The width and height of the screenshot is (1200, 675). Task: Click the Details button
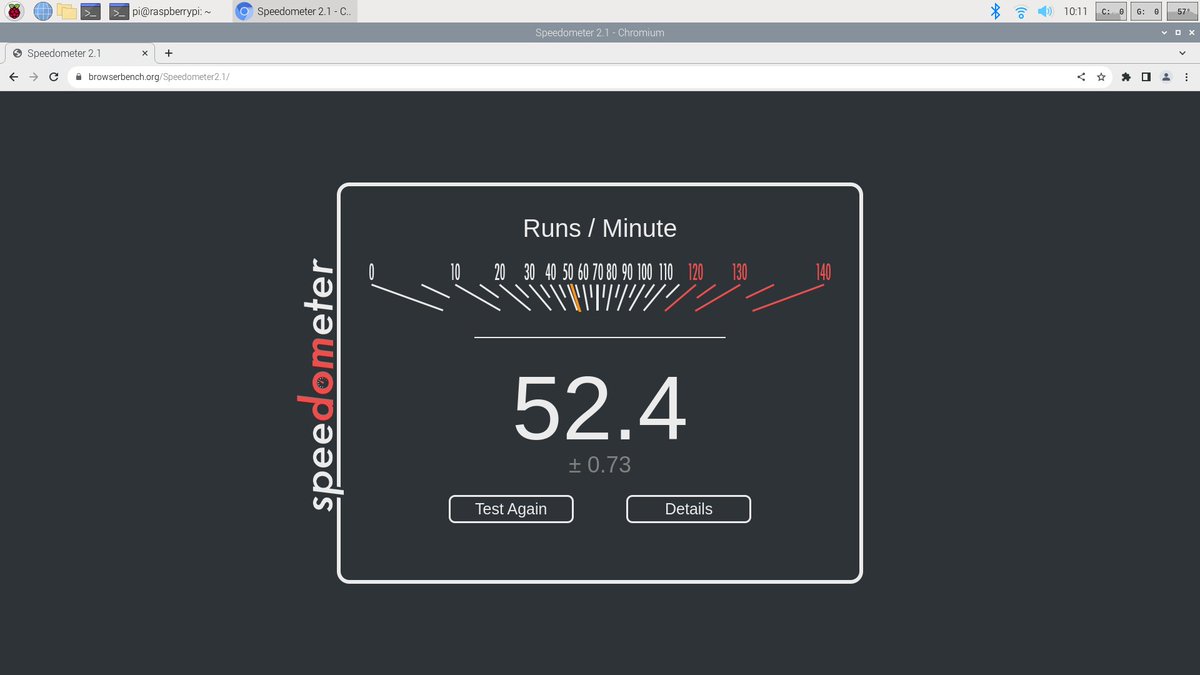(x=689, y=509)
